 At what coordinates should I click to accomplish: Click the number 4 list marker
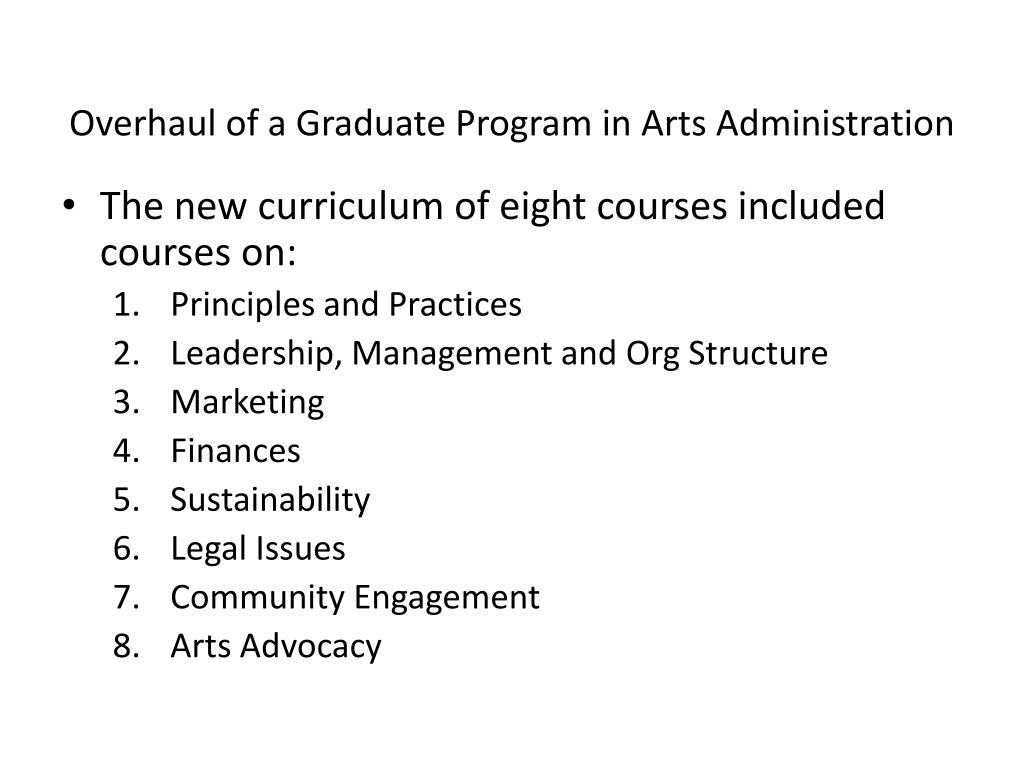127,451
